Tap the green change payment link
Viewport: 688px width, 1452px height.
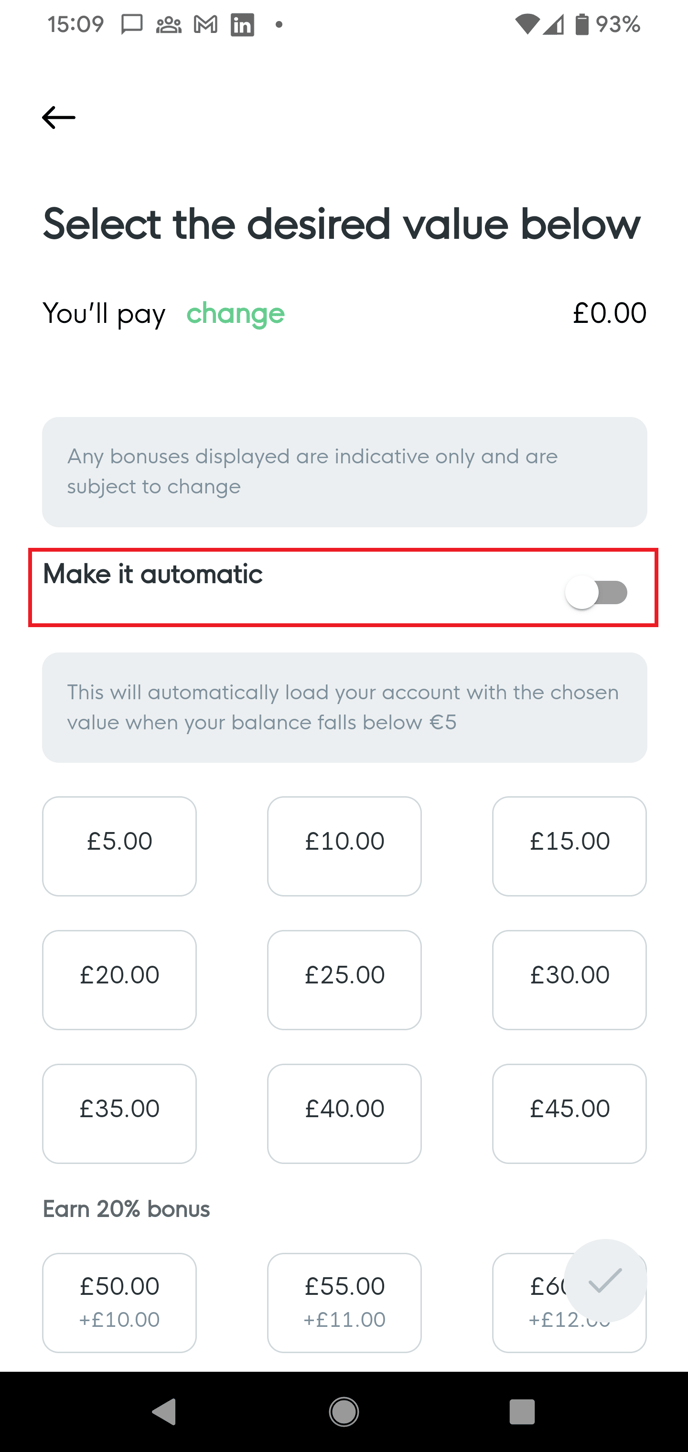(x=235, y=314)
